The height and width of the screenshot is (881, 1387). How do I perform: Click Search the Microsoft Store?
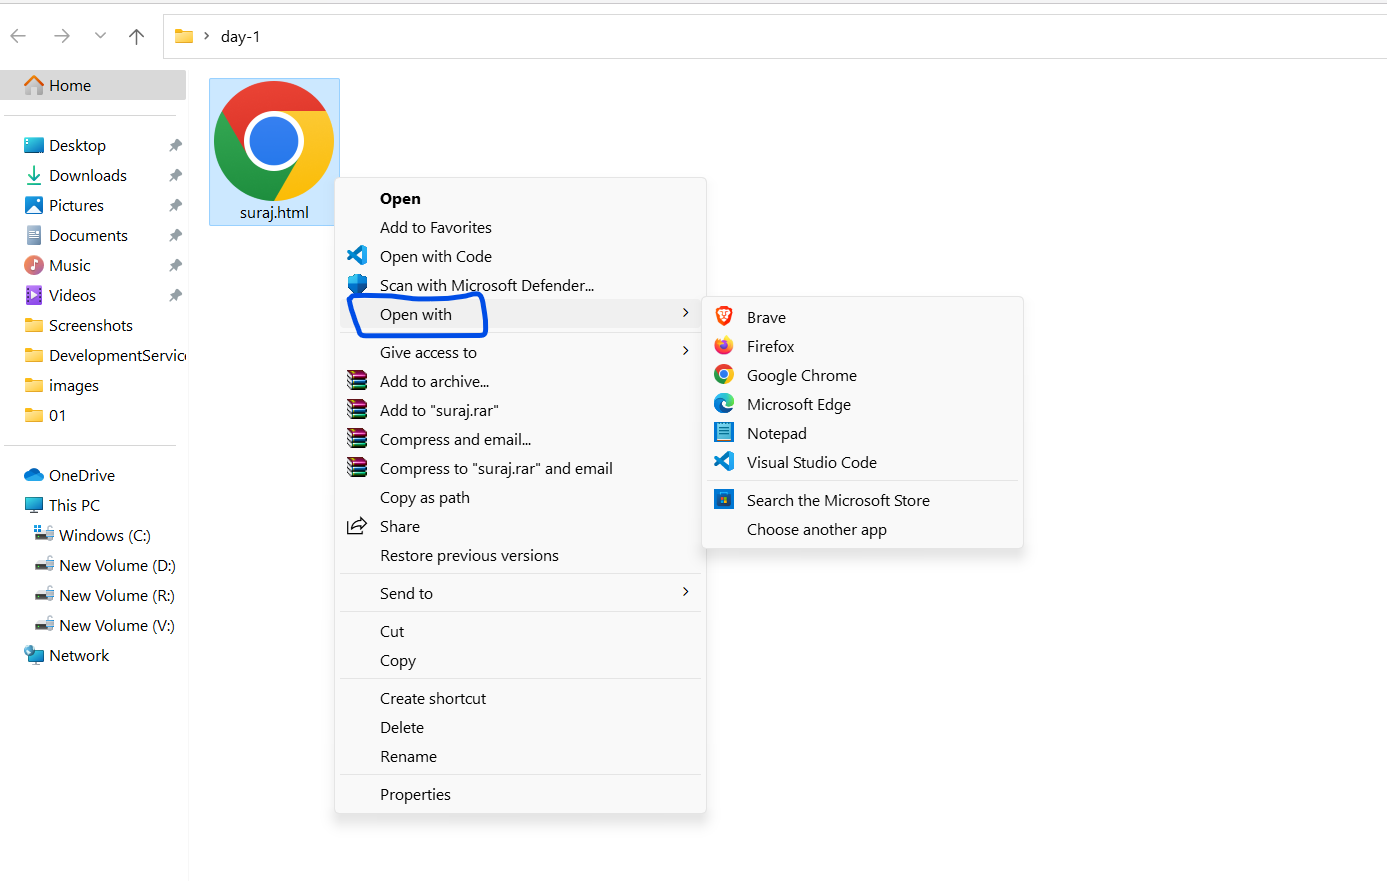(x=862, y=500)
